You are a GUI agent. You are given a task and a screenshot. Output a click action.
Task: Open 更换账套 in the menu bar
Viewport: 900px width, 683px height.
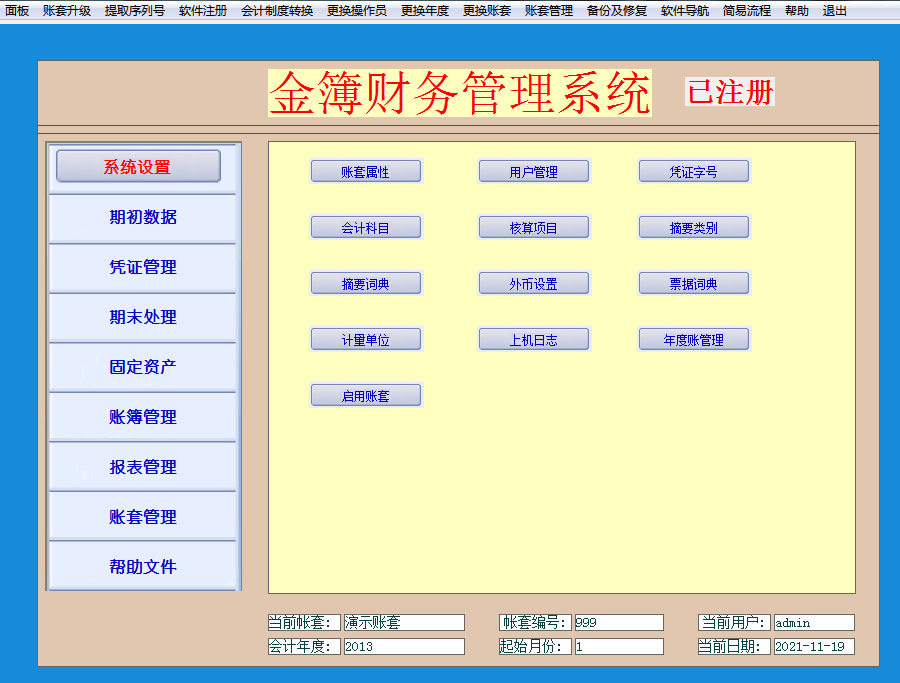click(487, 10)
